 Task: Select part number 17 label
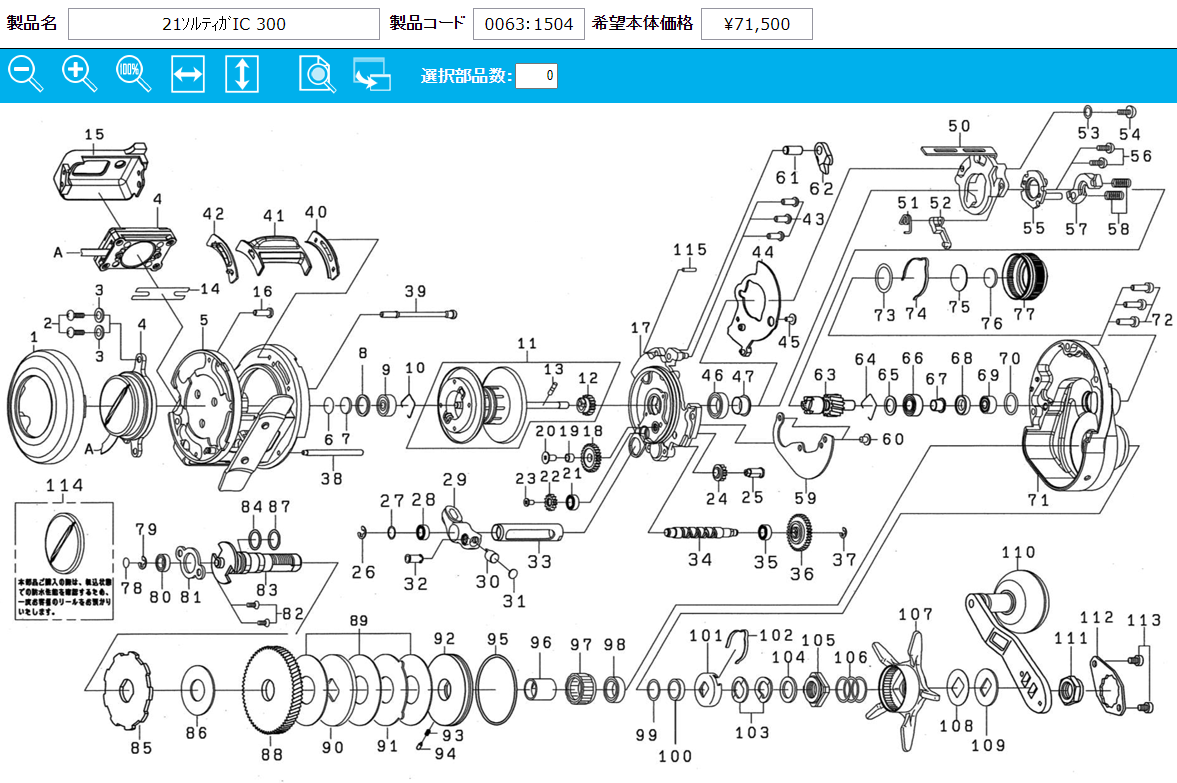pos(640,328)
